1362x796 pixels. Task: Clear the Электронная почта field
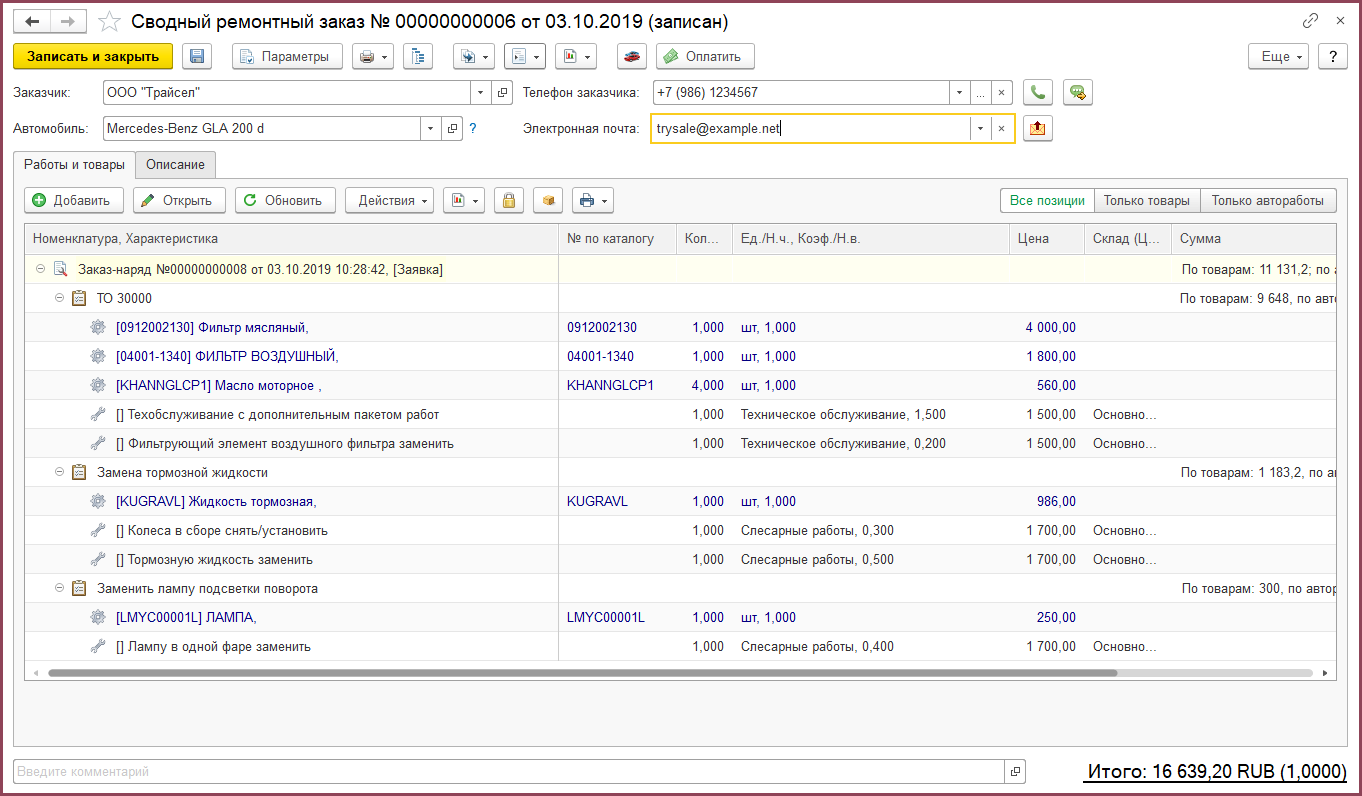click(1001, 128)
